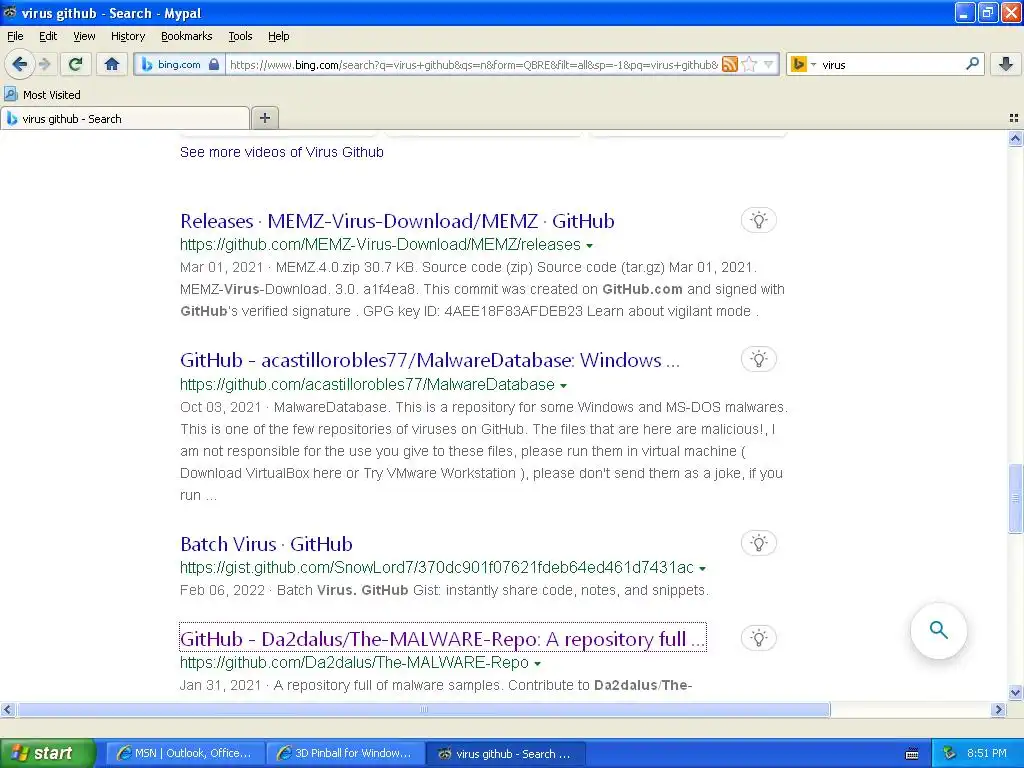Click the vertical scrollbar up arrow
The height and width of the screenshot is (768, 1024).
click(x=1015, y=138)
